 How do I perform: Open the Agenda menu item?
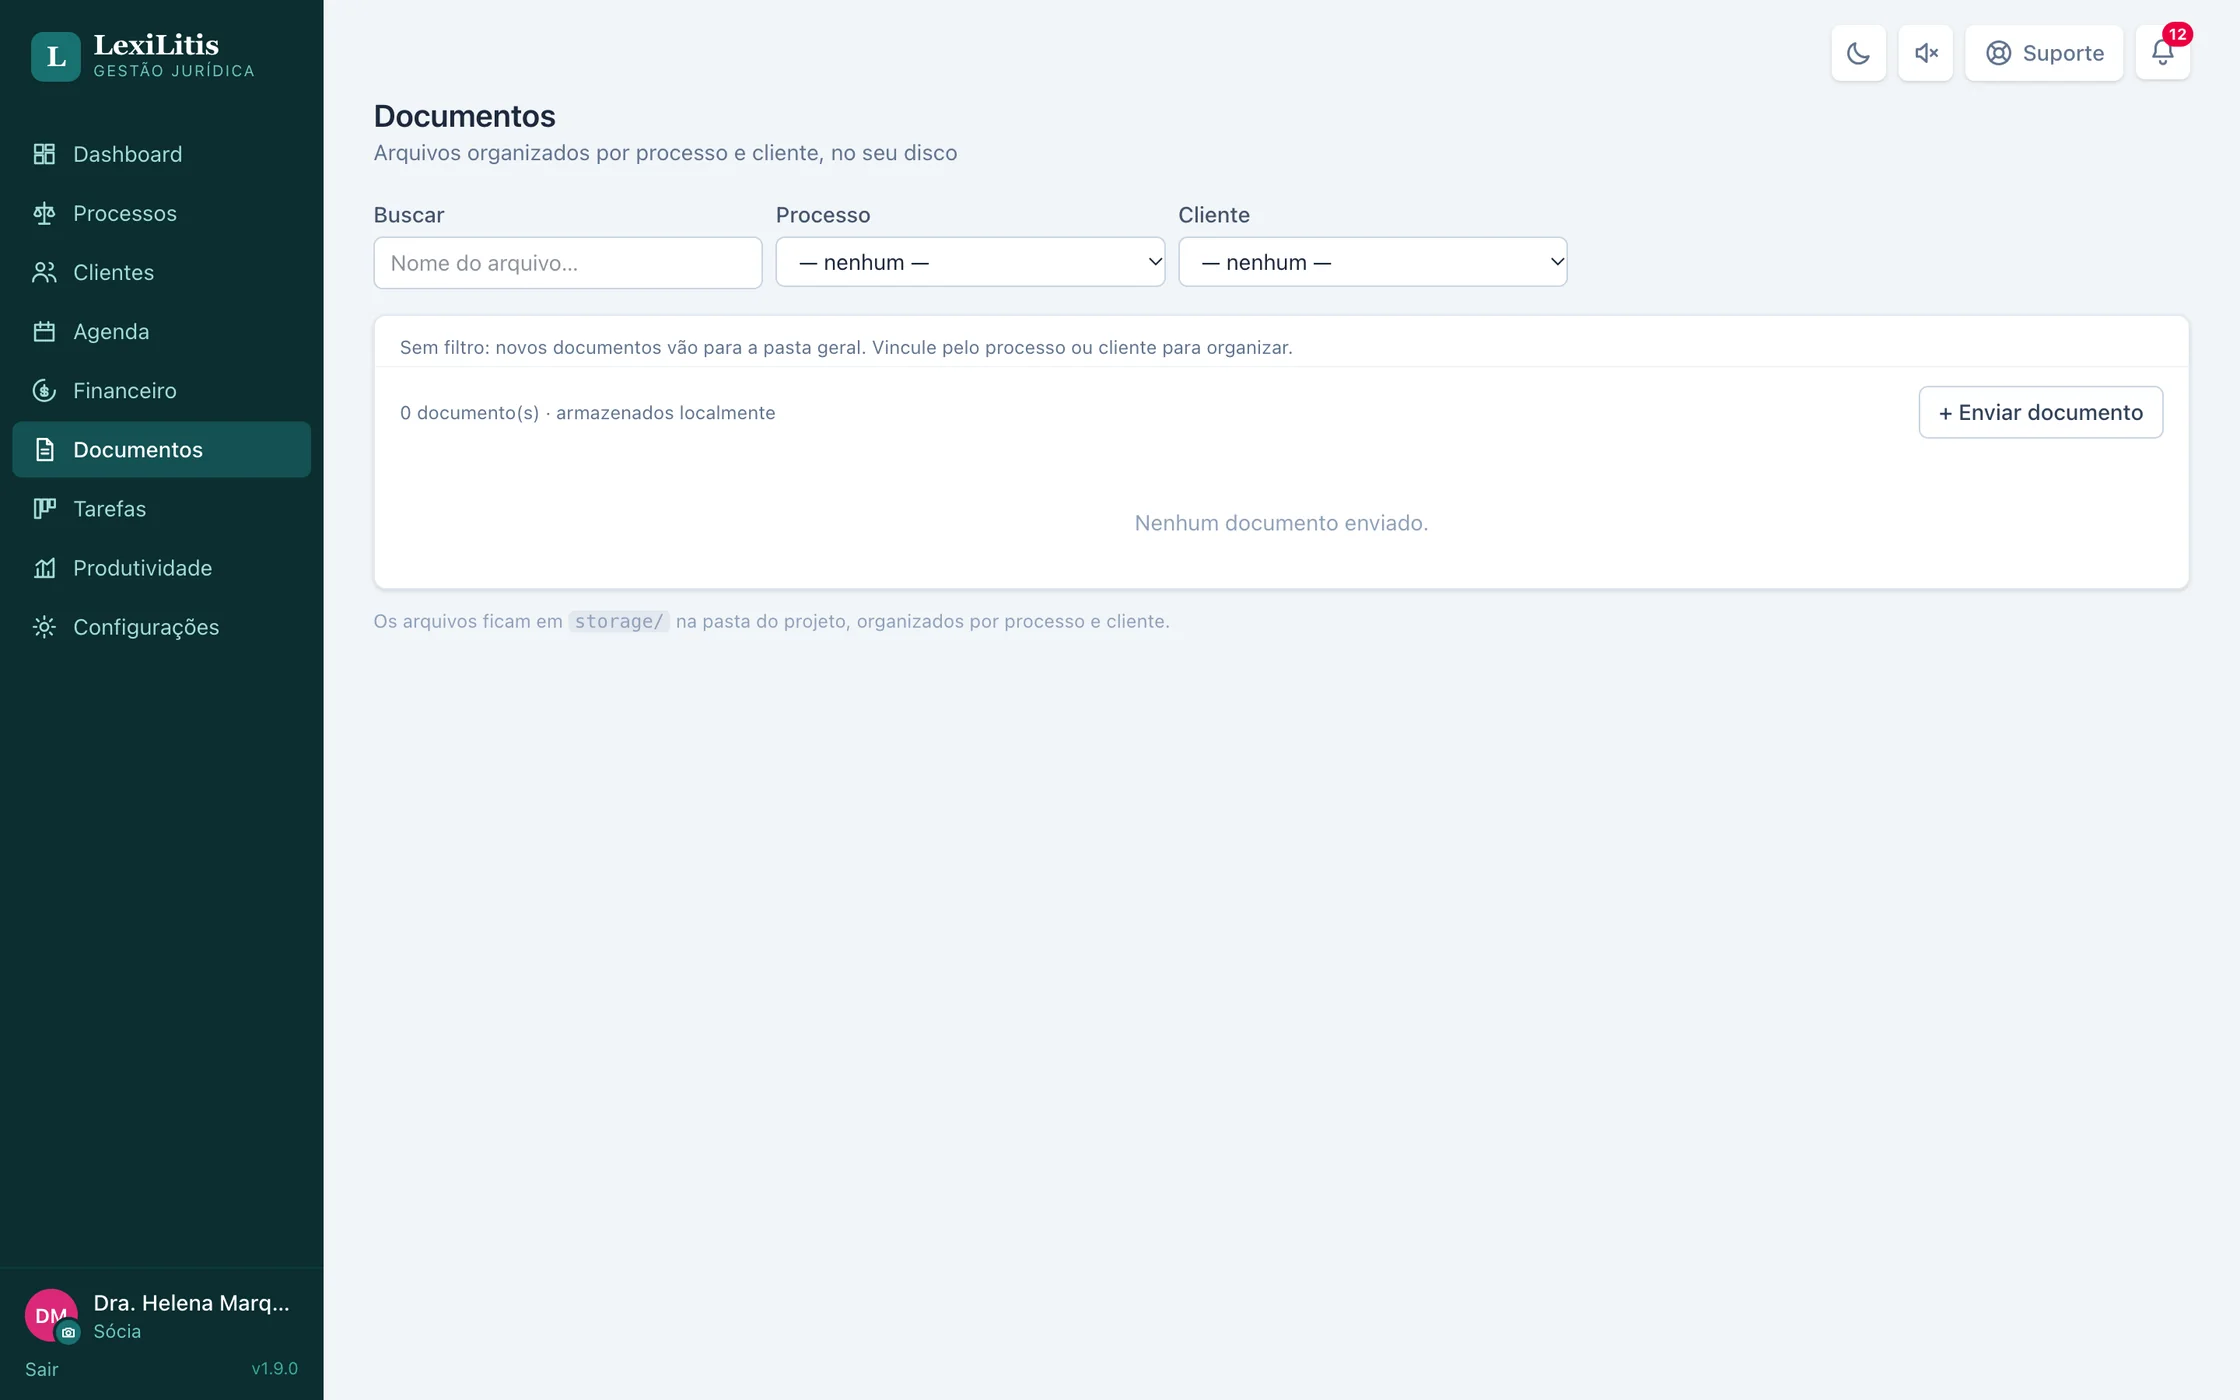(161, 331)
